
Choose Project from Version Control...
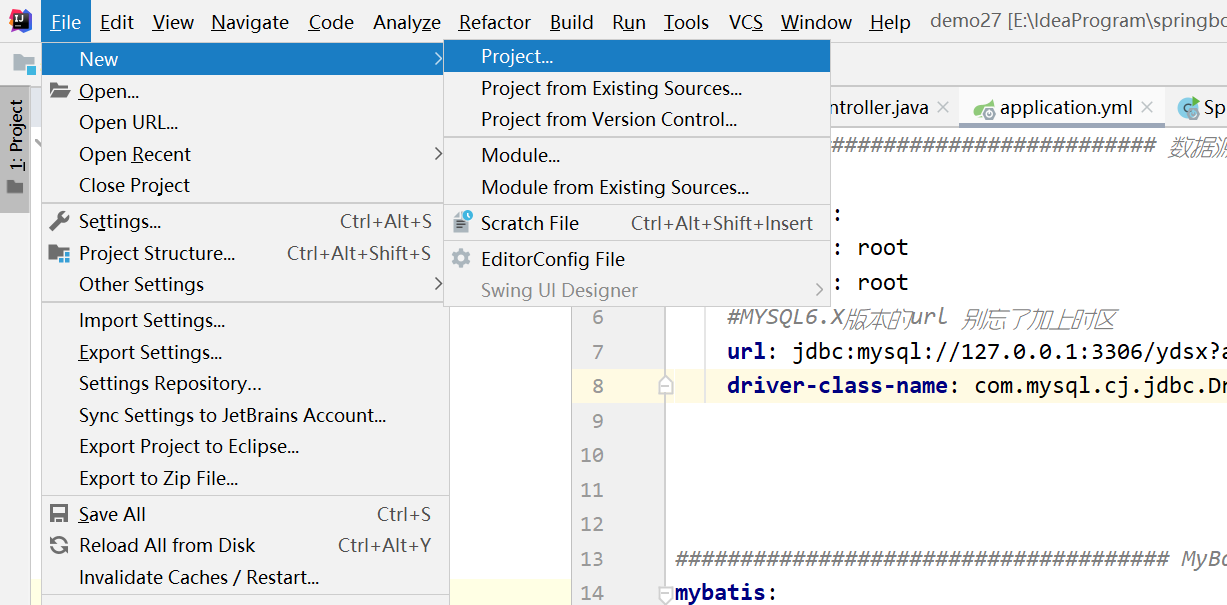(x=637, y=119)
